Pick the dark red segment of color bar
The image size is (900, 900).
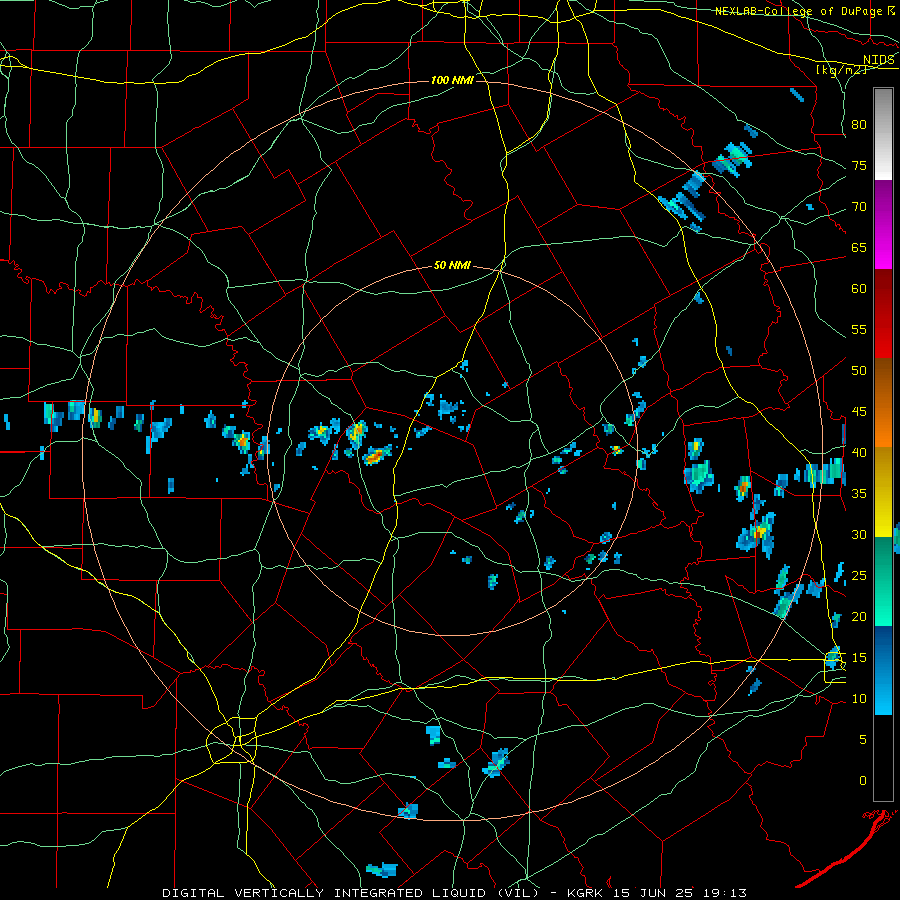click(x=883, y=314)
